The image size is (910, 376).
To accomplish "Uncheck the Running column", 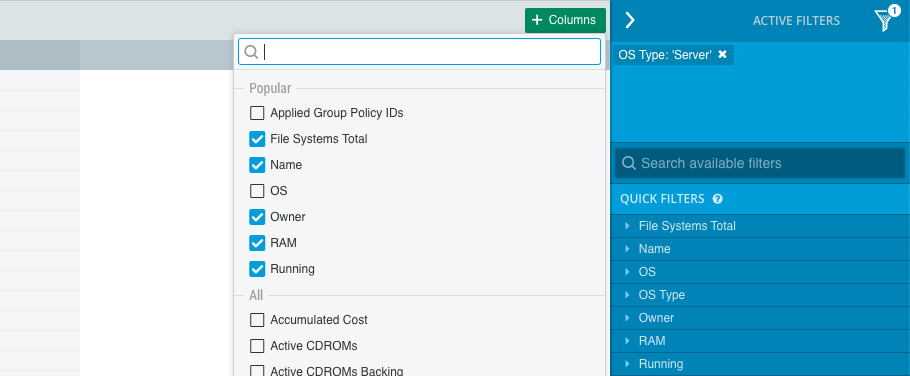I will point(257,269).
